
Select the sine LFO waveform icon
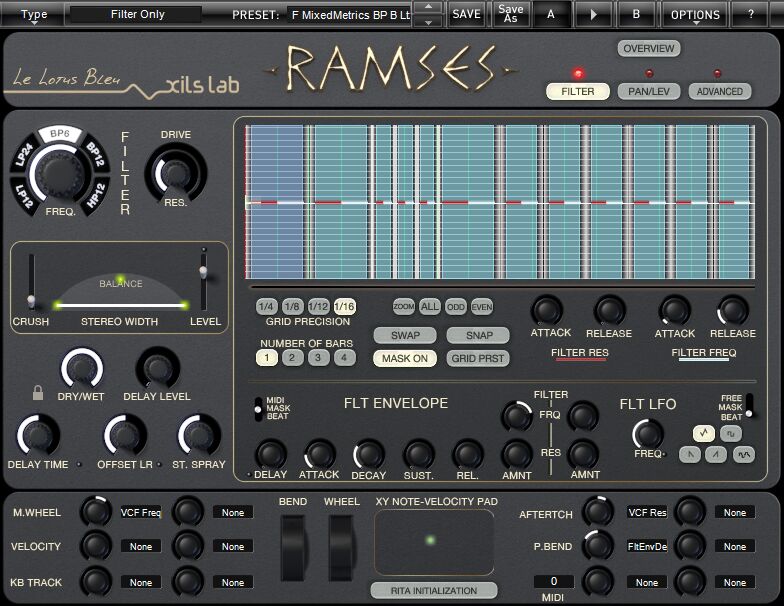coord(744,454)
